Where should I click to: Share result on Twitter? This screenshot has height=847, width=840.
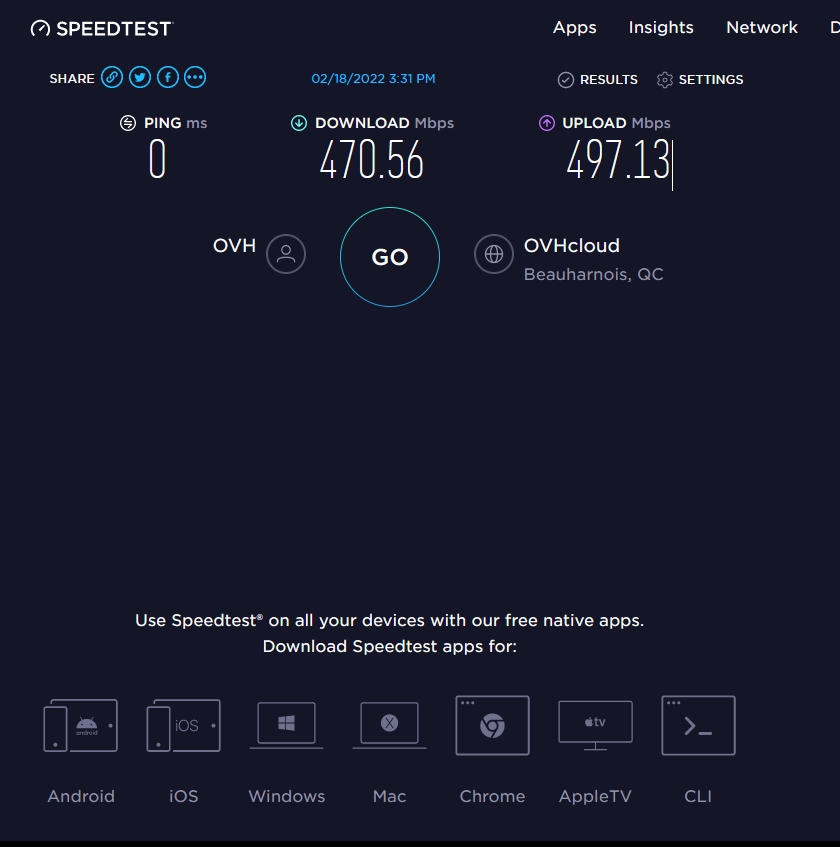140,78
